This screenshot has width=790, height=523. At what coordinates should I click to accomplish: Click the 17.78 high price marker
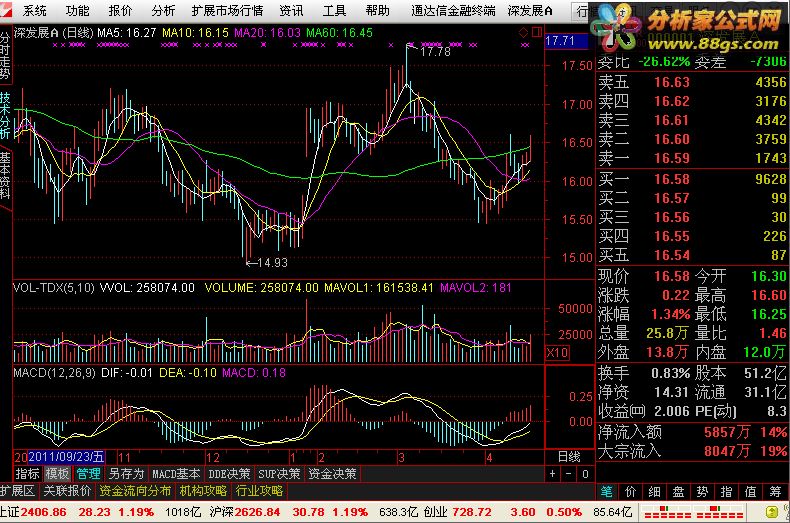click(435, 51)
